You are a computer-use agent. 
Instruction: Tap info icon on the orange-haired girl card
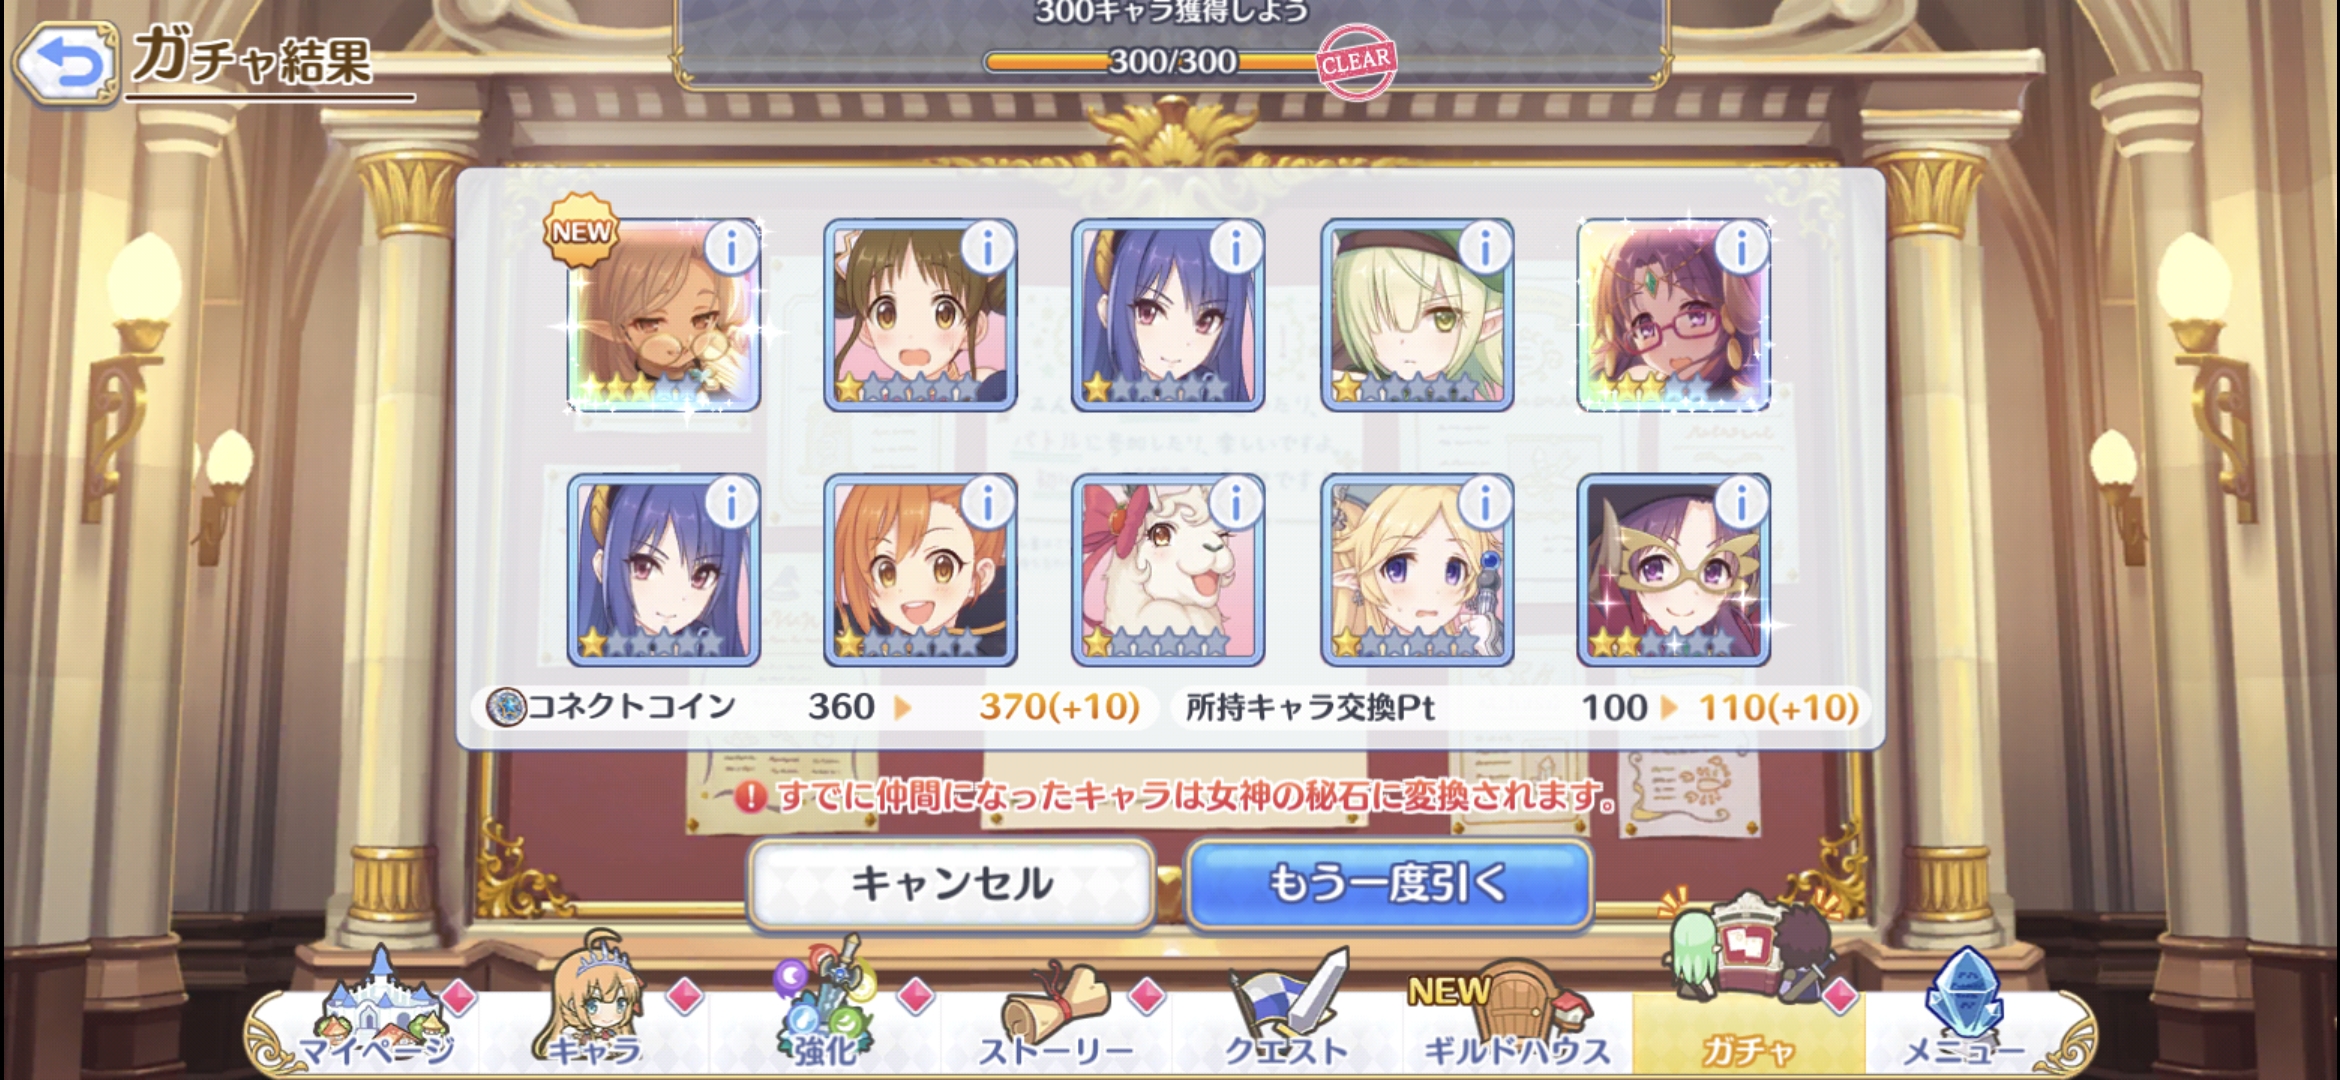coord(988,502)
